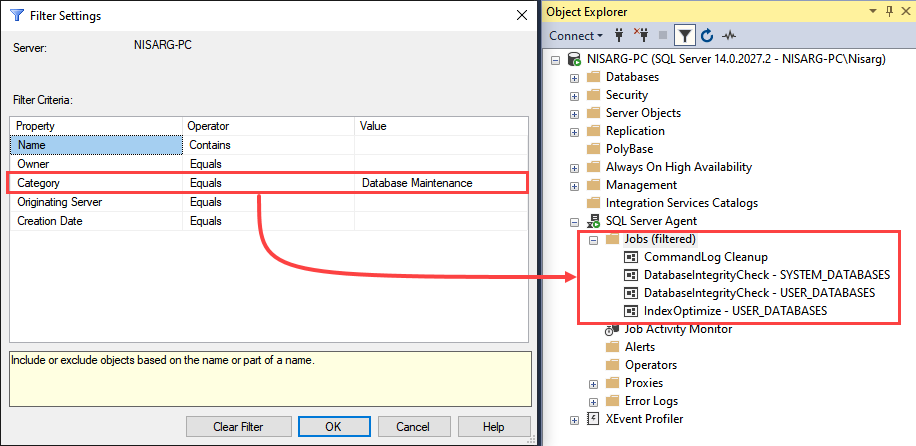Expand the Security folder node

point(575,95)
